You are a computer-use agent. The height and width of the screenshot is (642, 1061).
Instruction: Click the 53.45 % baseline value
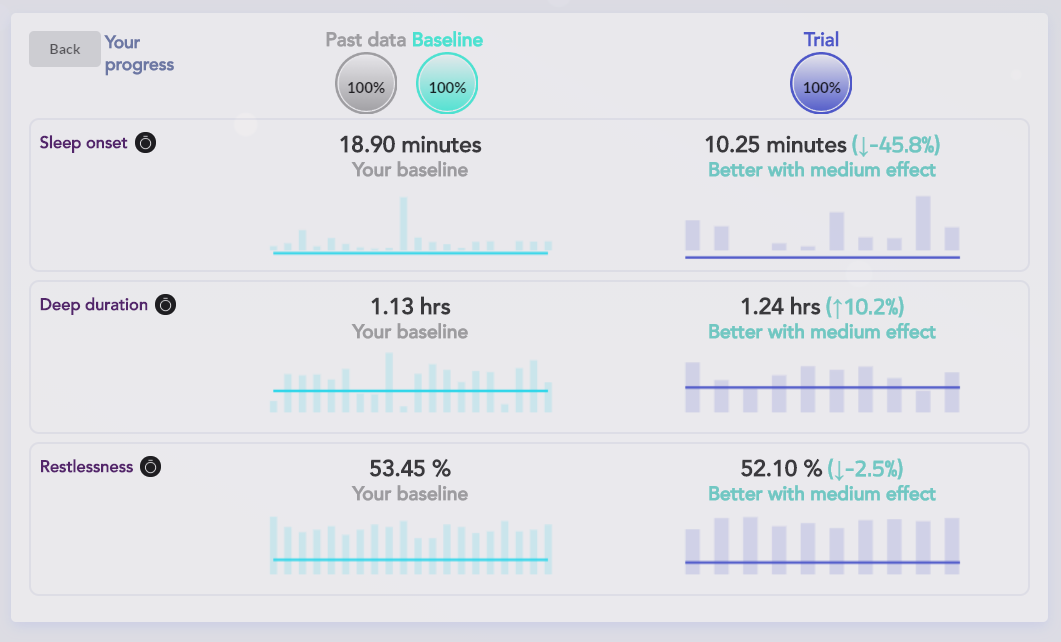coord(410,468)
